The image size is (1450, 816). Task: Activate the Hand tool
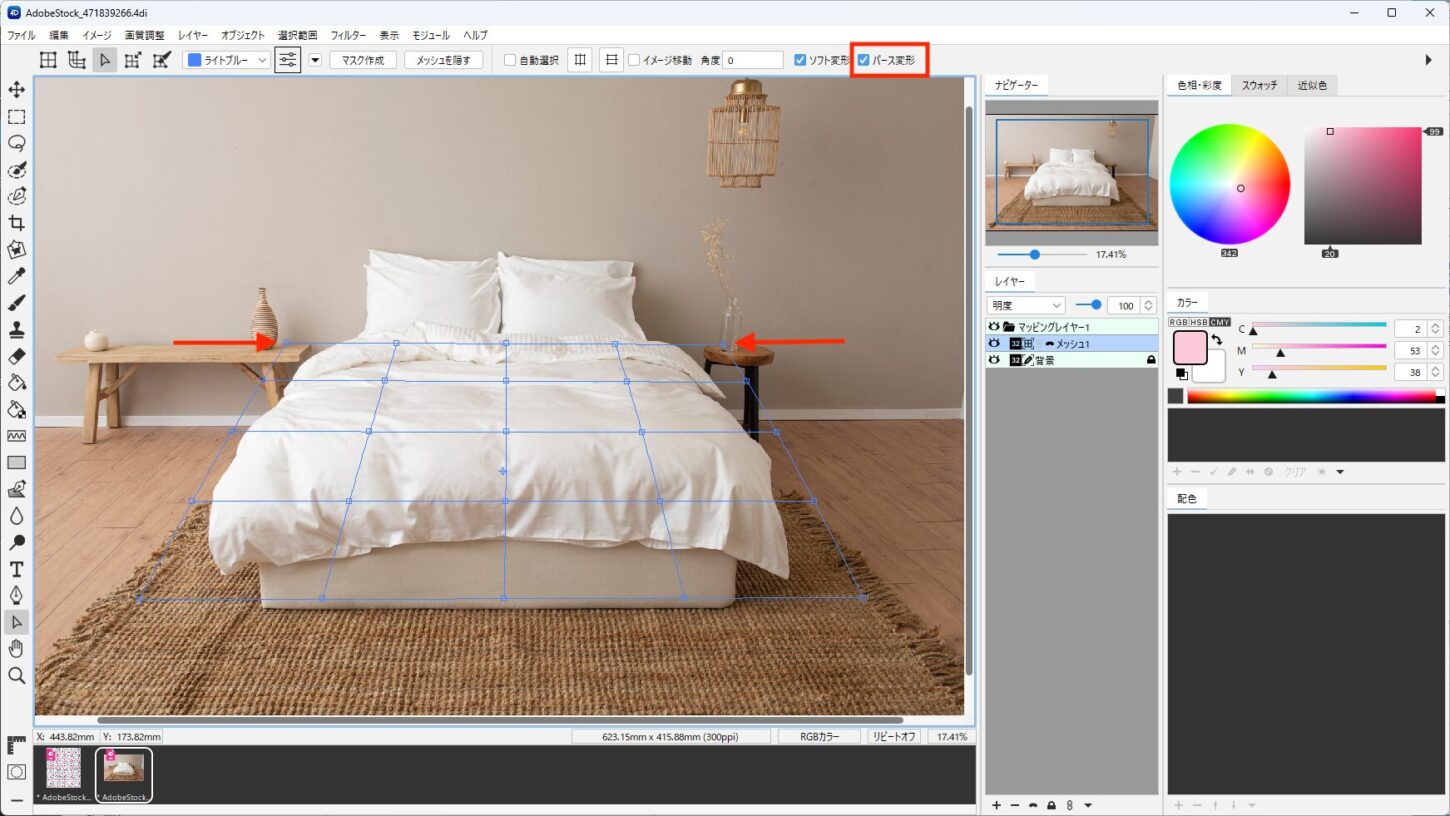tap(17, 649)
